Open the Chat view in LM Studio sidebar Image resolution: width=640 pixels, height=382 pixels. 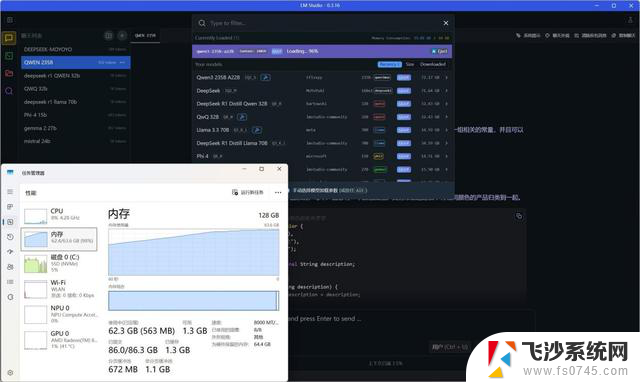pos(9,38)
